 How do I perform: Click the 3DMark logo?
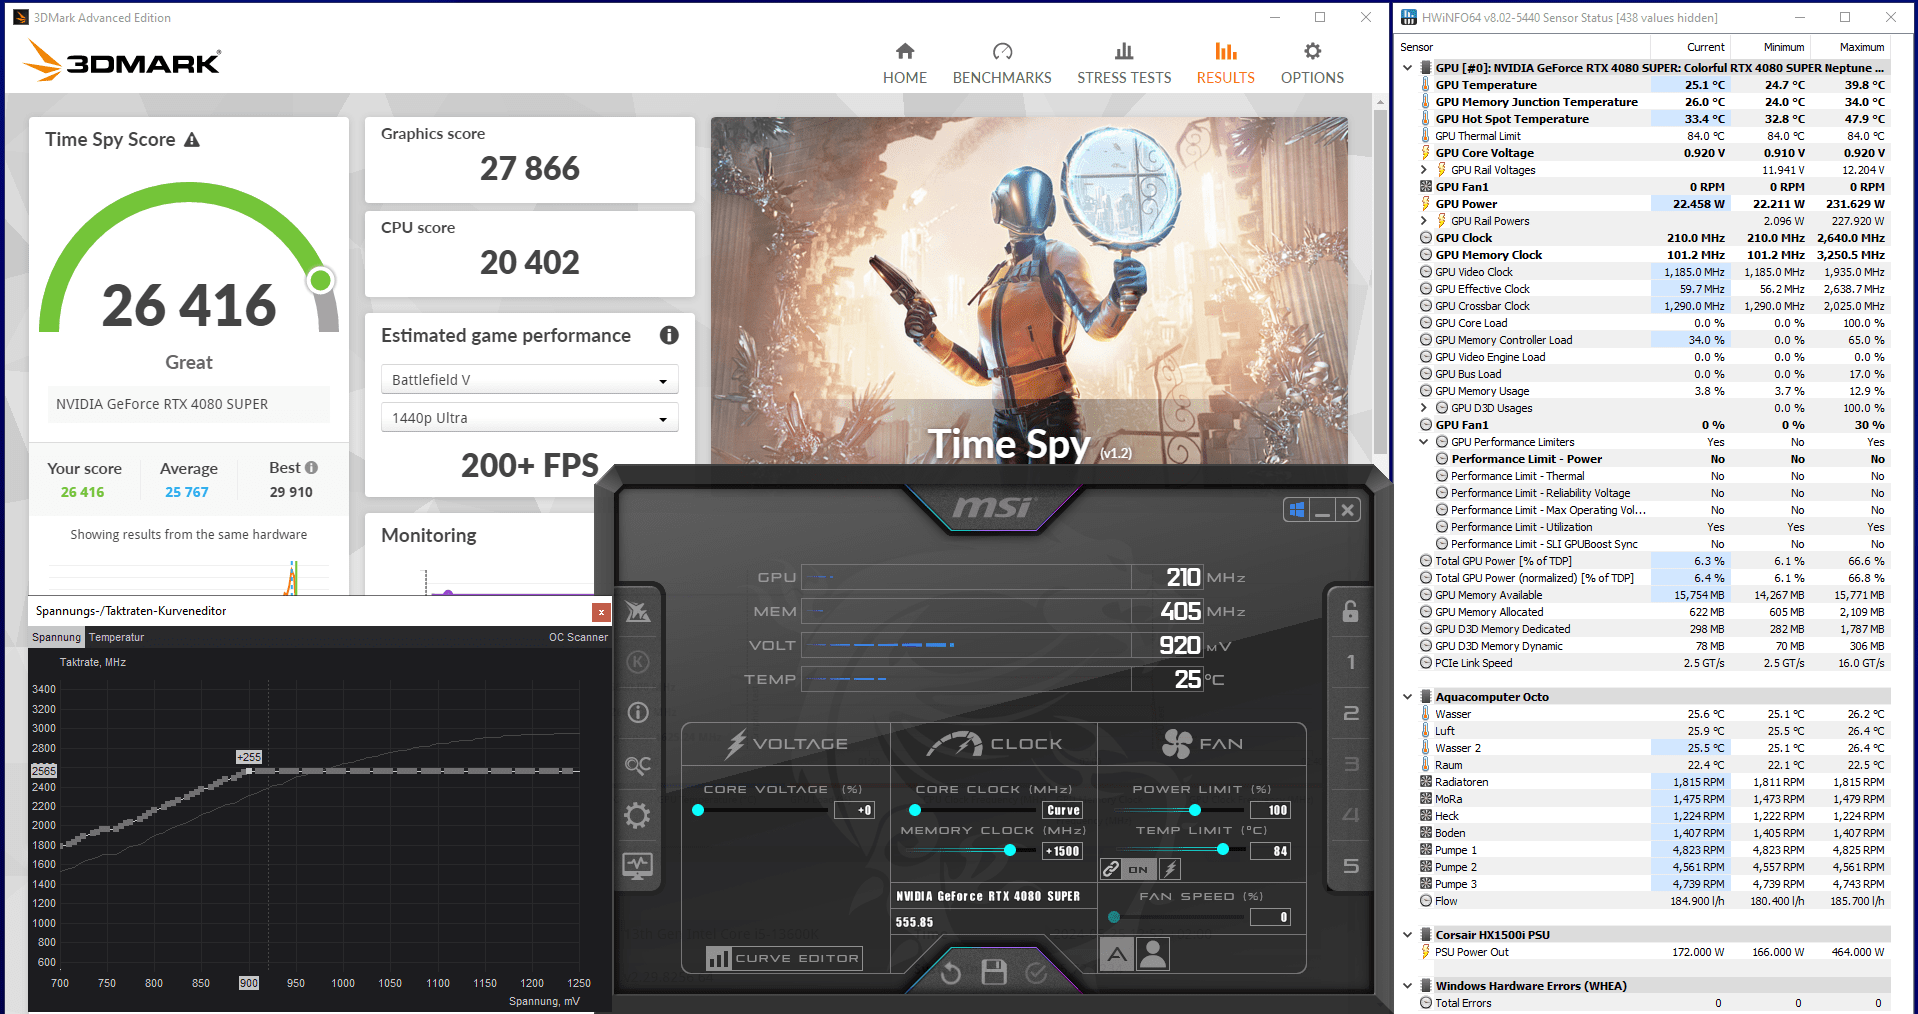(x=122, y=61)
